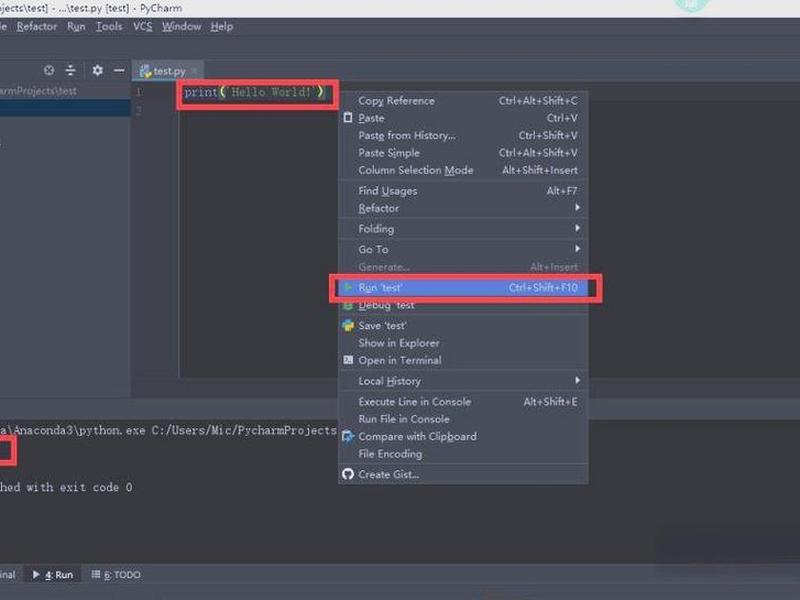Select File Encoding option

pyautogui.click(x=463, y=454)
